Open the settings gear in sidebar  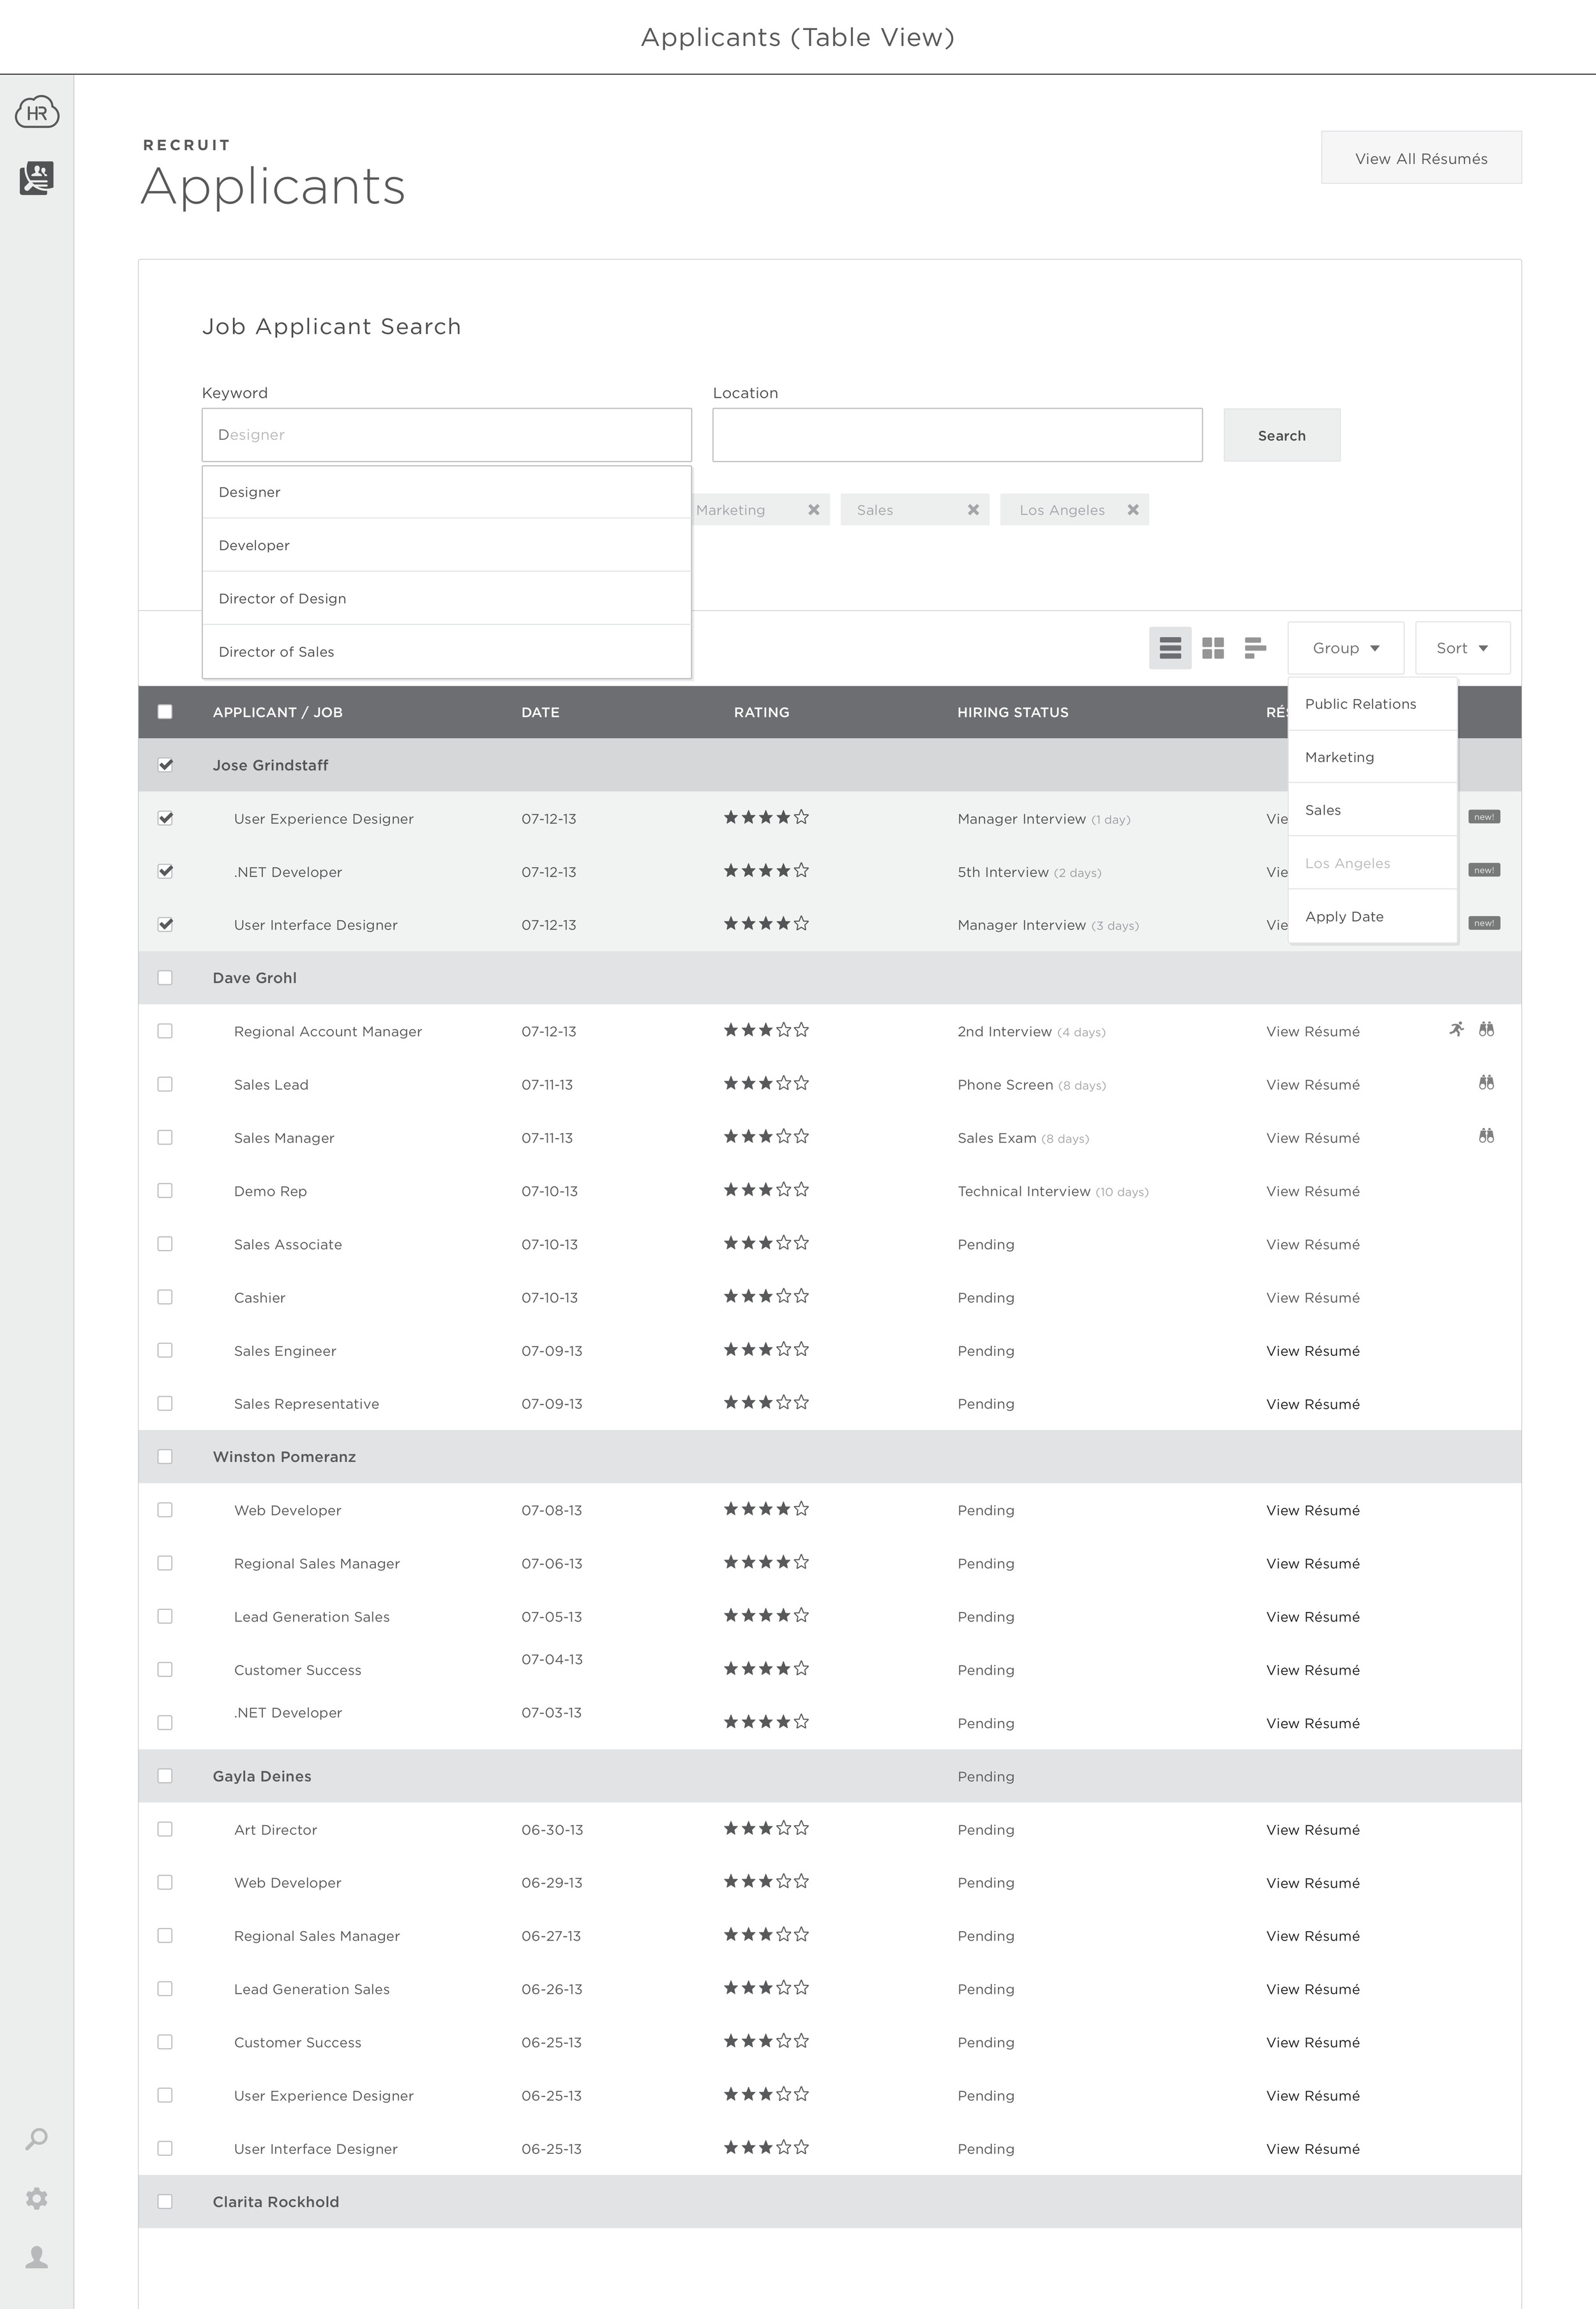[x=37, y=2198]
